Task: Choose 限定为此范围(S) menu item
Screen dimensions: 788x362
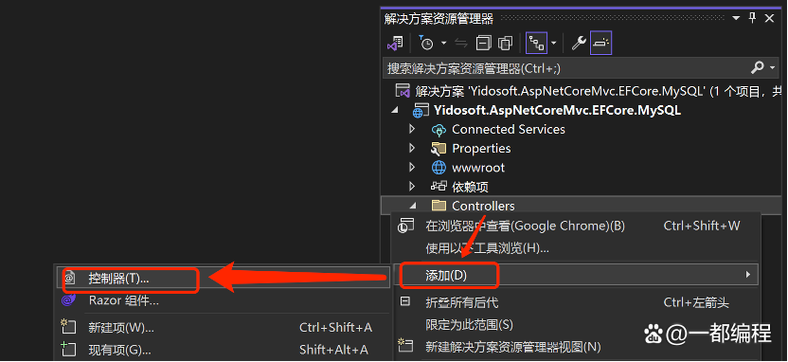Action: pos(576,325)
